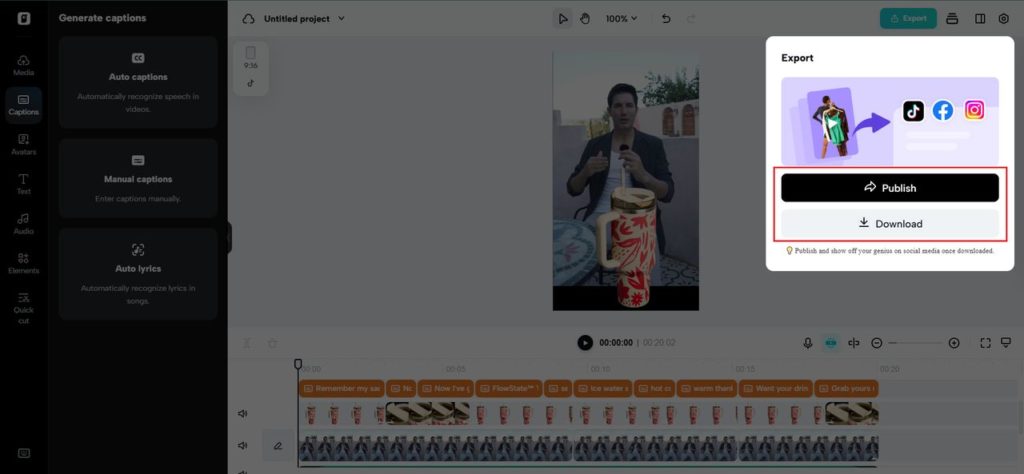Click the microphone record icon in timeline
The height and width of the screenshot is (474, 1024).
click(x=807, y=343)
